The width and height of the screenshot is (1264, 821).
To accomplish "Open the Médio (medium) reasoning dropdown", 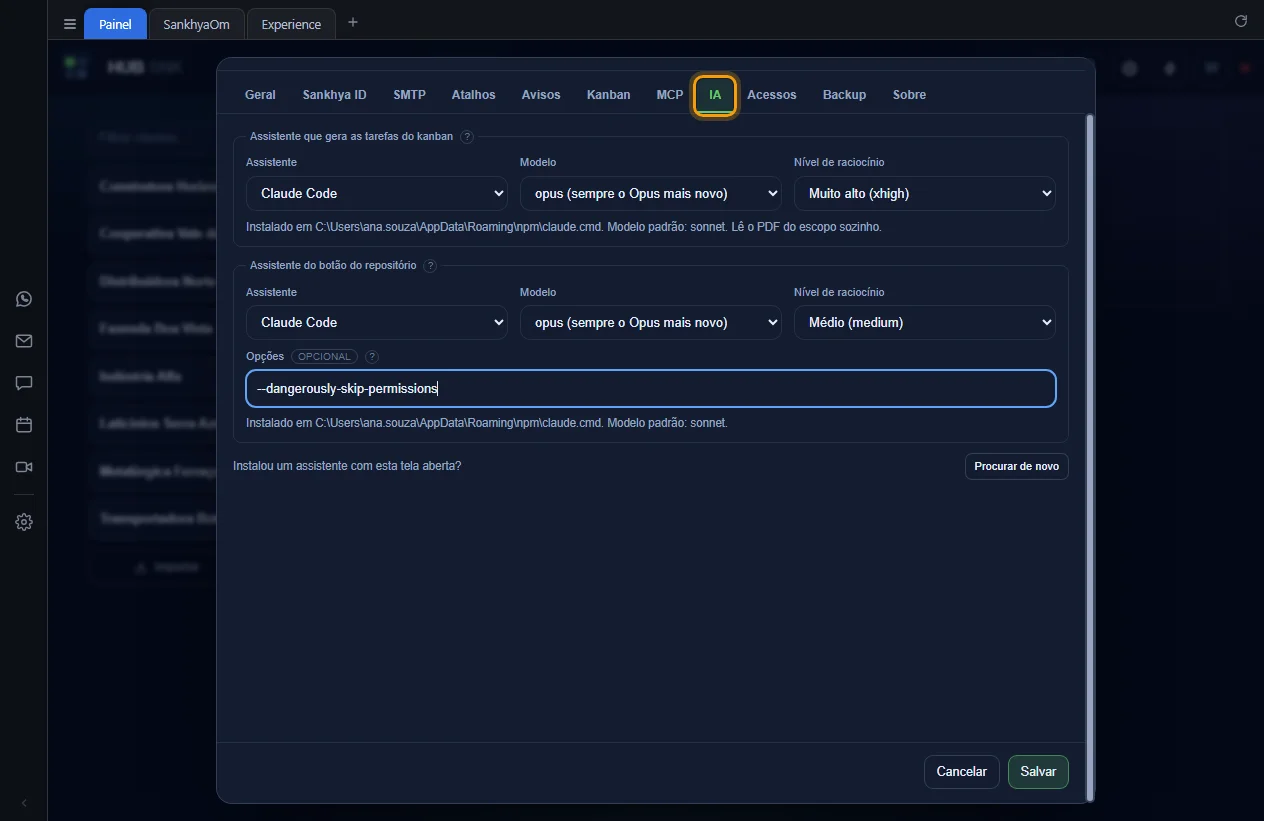I will (x=925, y=322).
